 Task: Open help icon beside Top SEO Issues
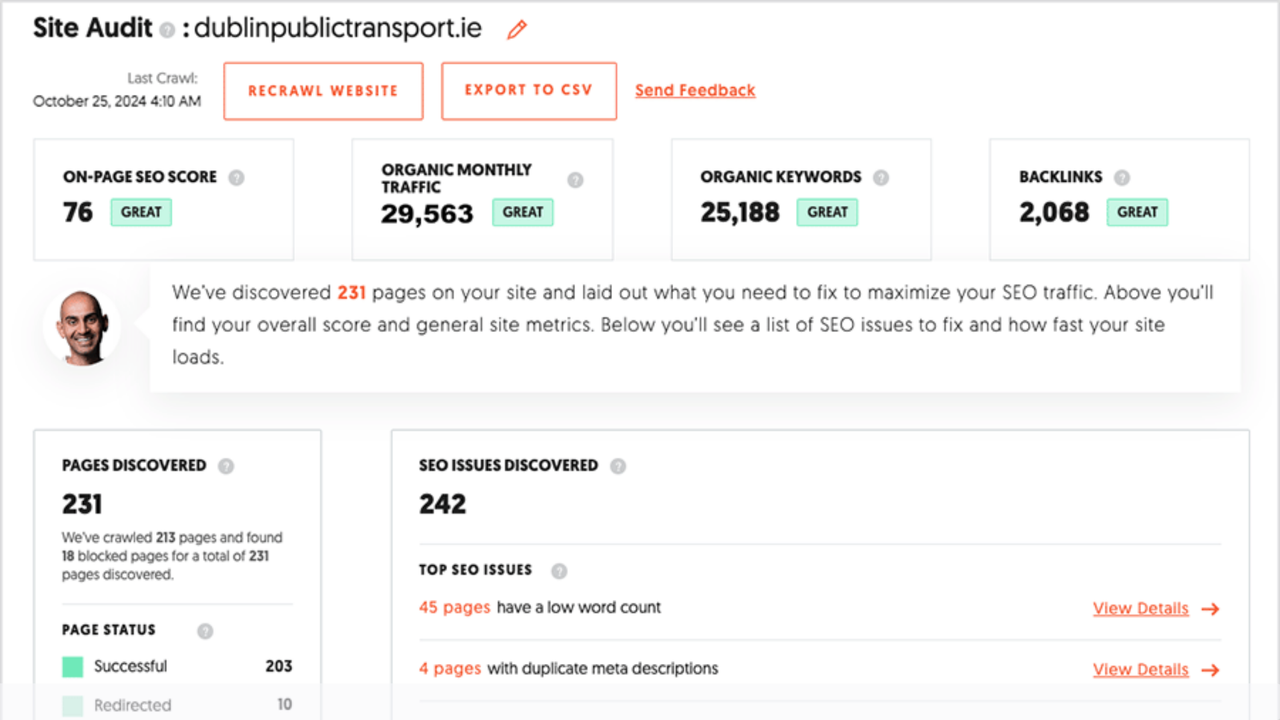(x=559, y=571)
